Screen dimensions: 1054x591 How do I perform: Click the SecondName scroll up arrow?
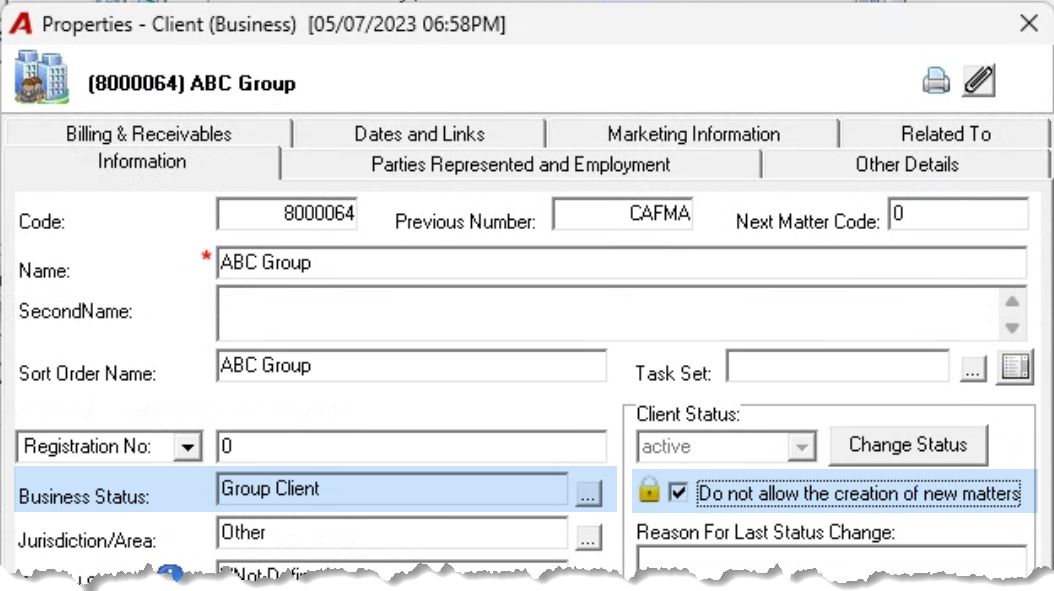tap(1012, 301)
